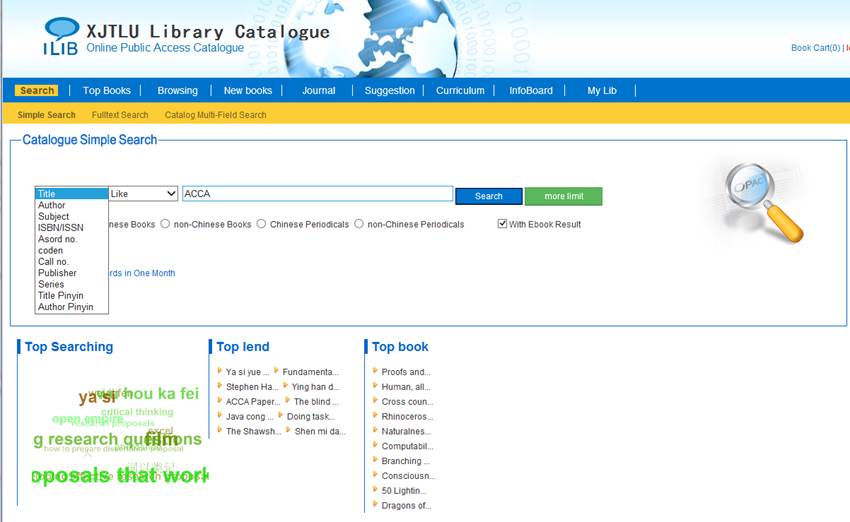
Task: Choose Title Pinyin option in dropdown list
Action: (x=72, y=295)
